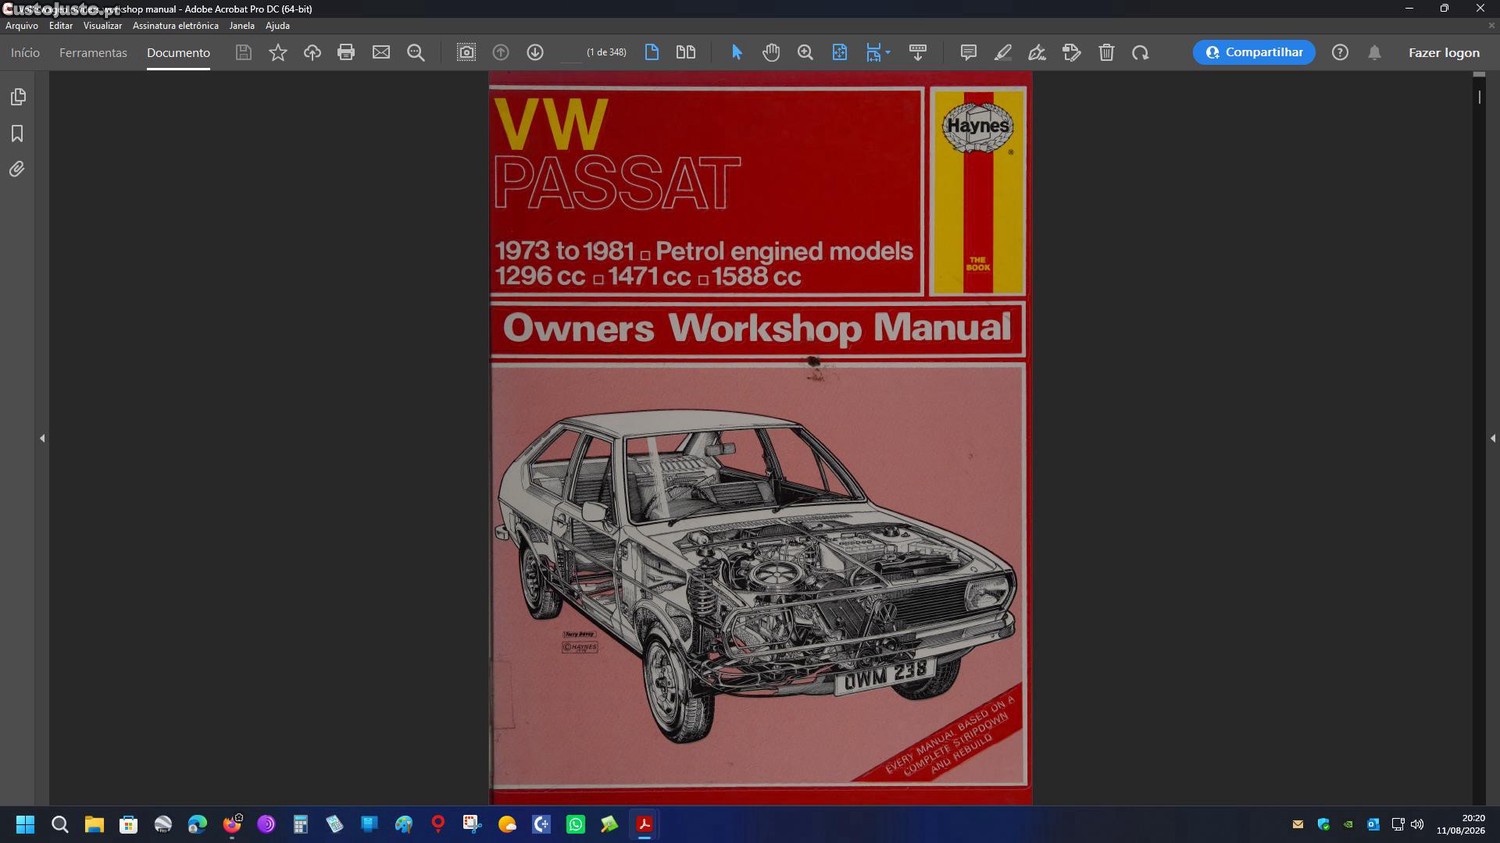Switch to single page view
1500x843 pixels.
pos(652,53)
